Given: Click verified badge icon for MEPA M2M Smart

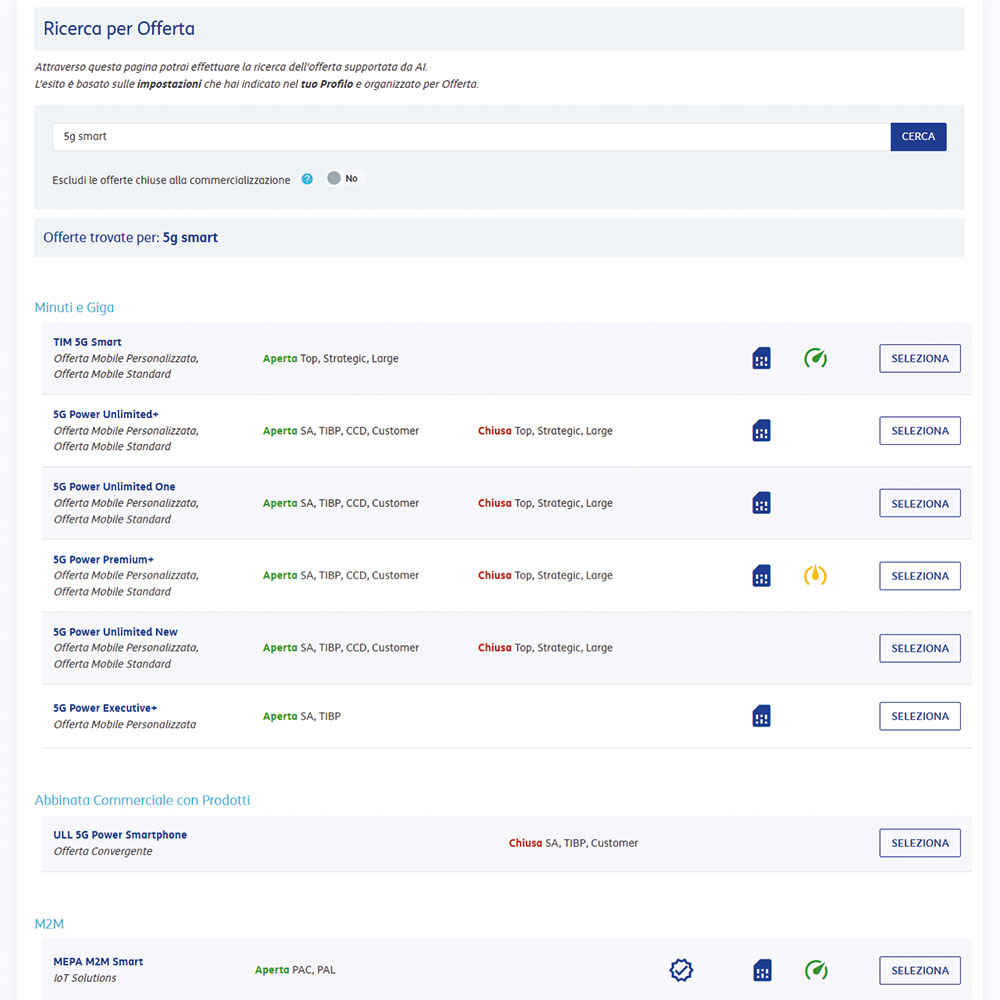Looking at the screenshot, I should pos(681,970).
